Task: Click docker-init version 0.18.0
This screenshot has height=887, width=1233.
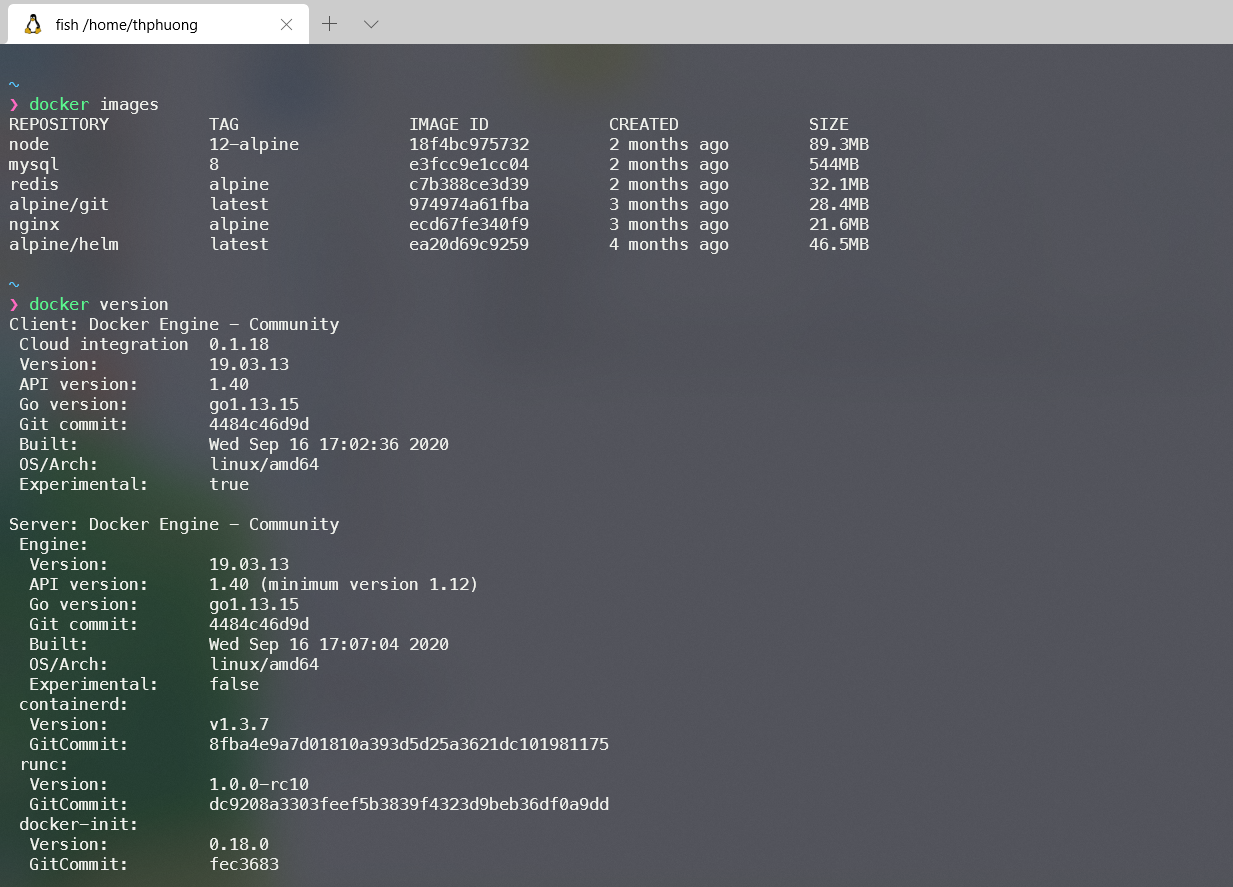Action: tap(239, 844)
